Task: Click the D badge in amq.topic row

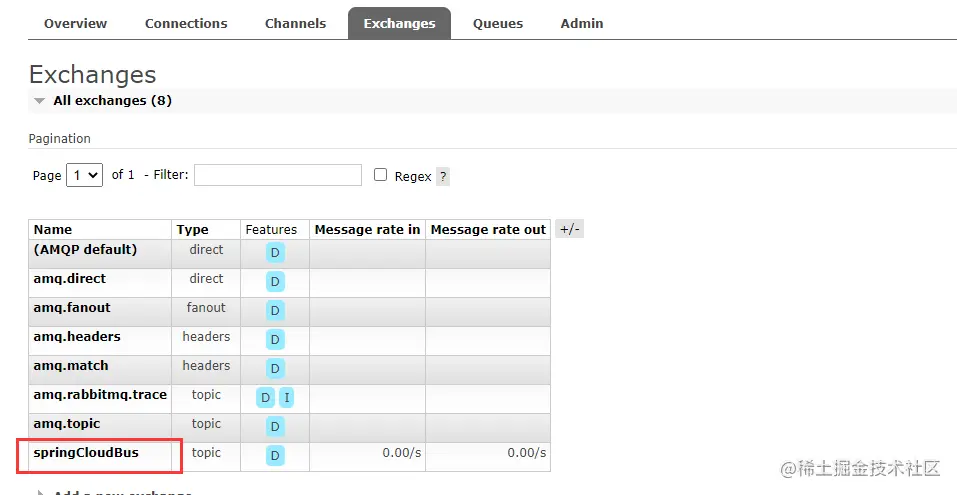Action: (x=275, y=427)
